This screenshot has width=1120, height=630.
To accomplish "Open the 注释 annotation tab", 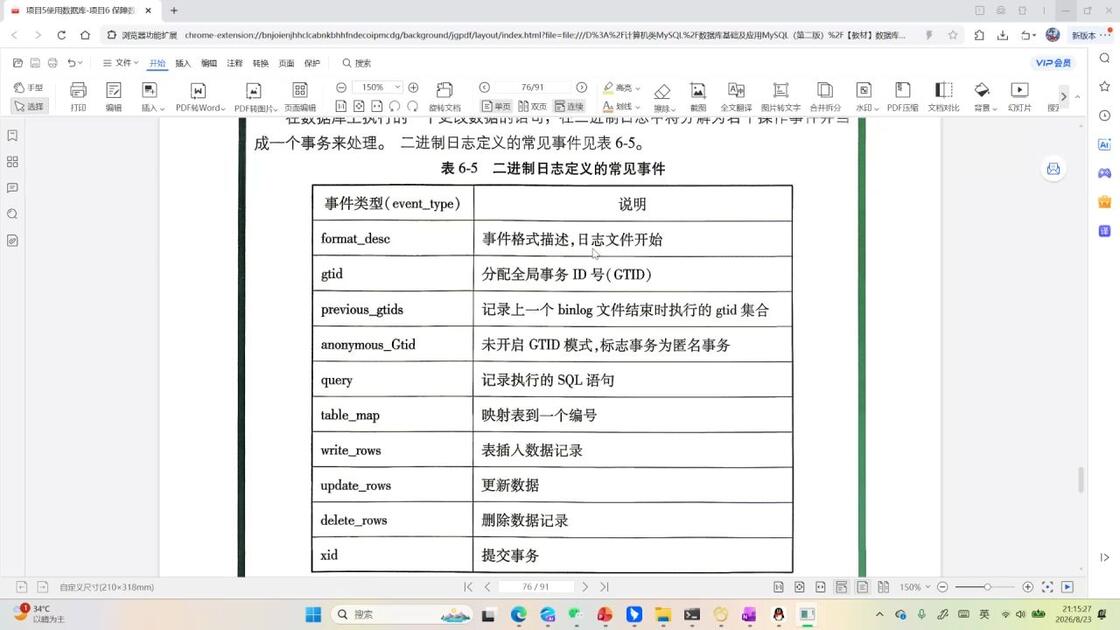I will (x=234, y=63).
